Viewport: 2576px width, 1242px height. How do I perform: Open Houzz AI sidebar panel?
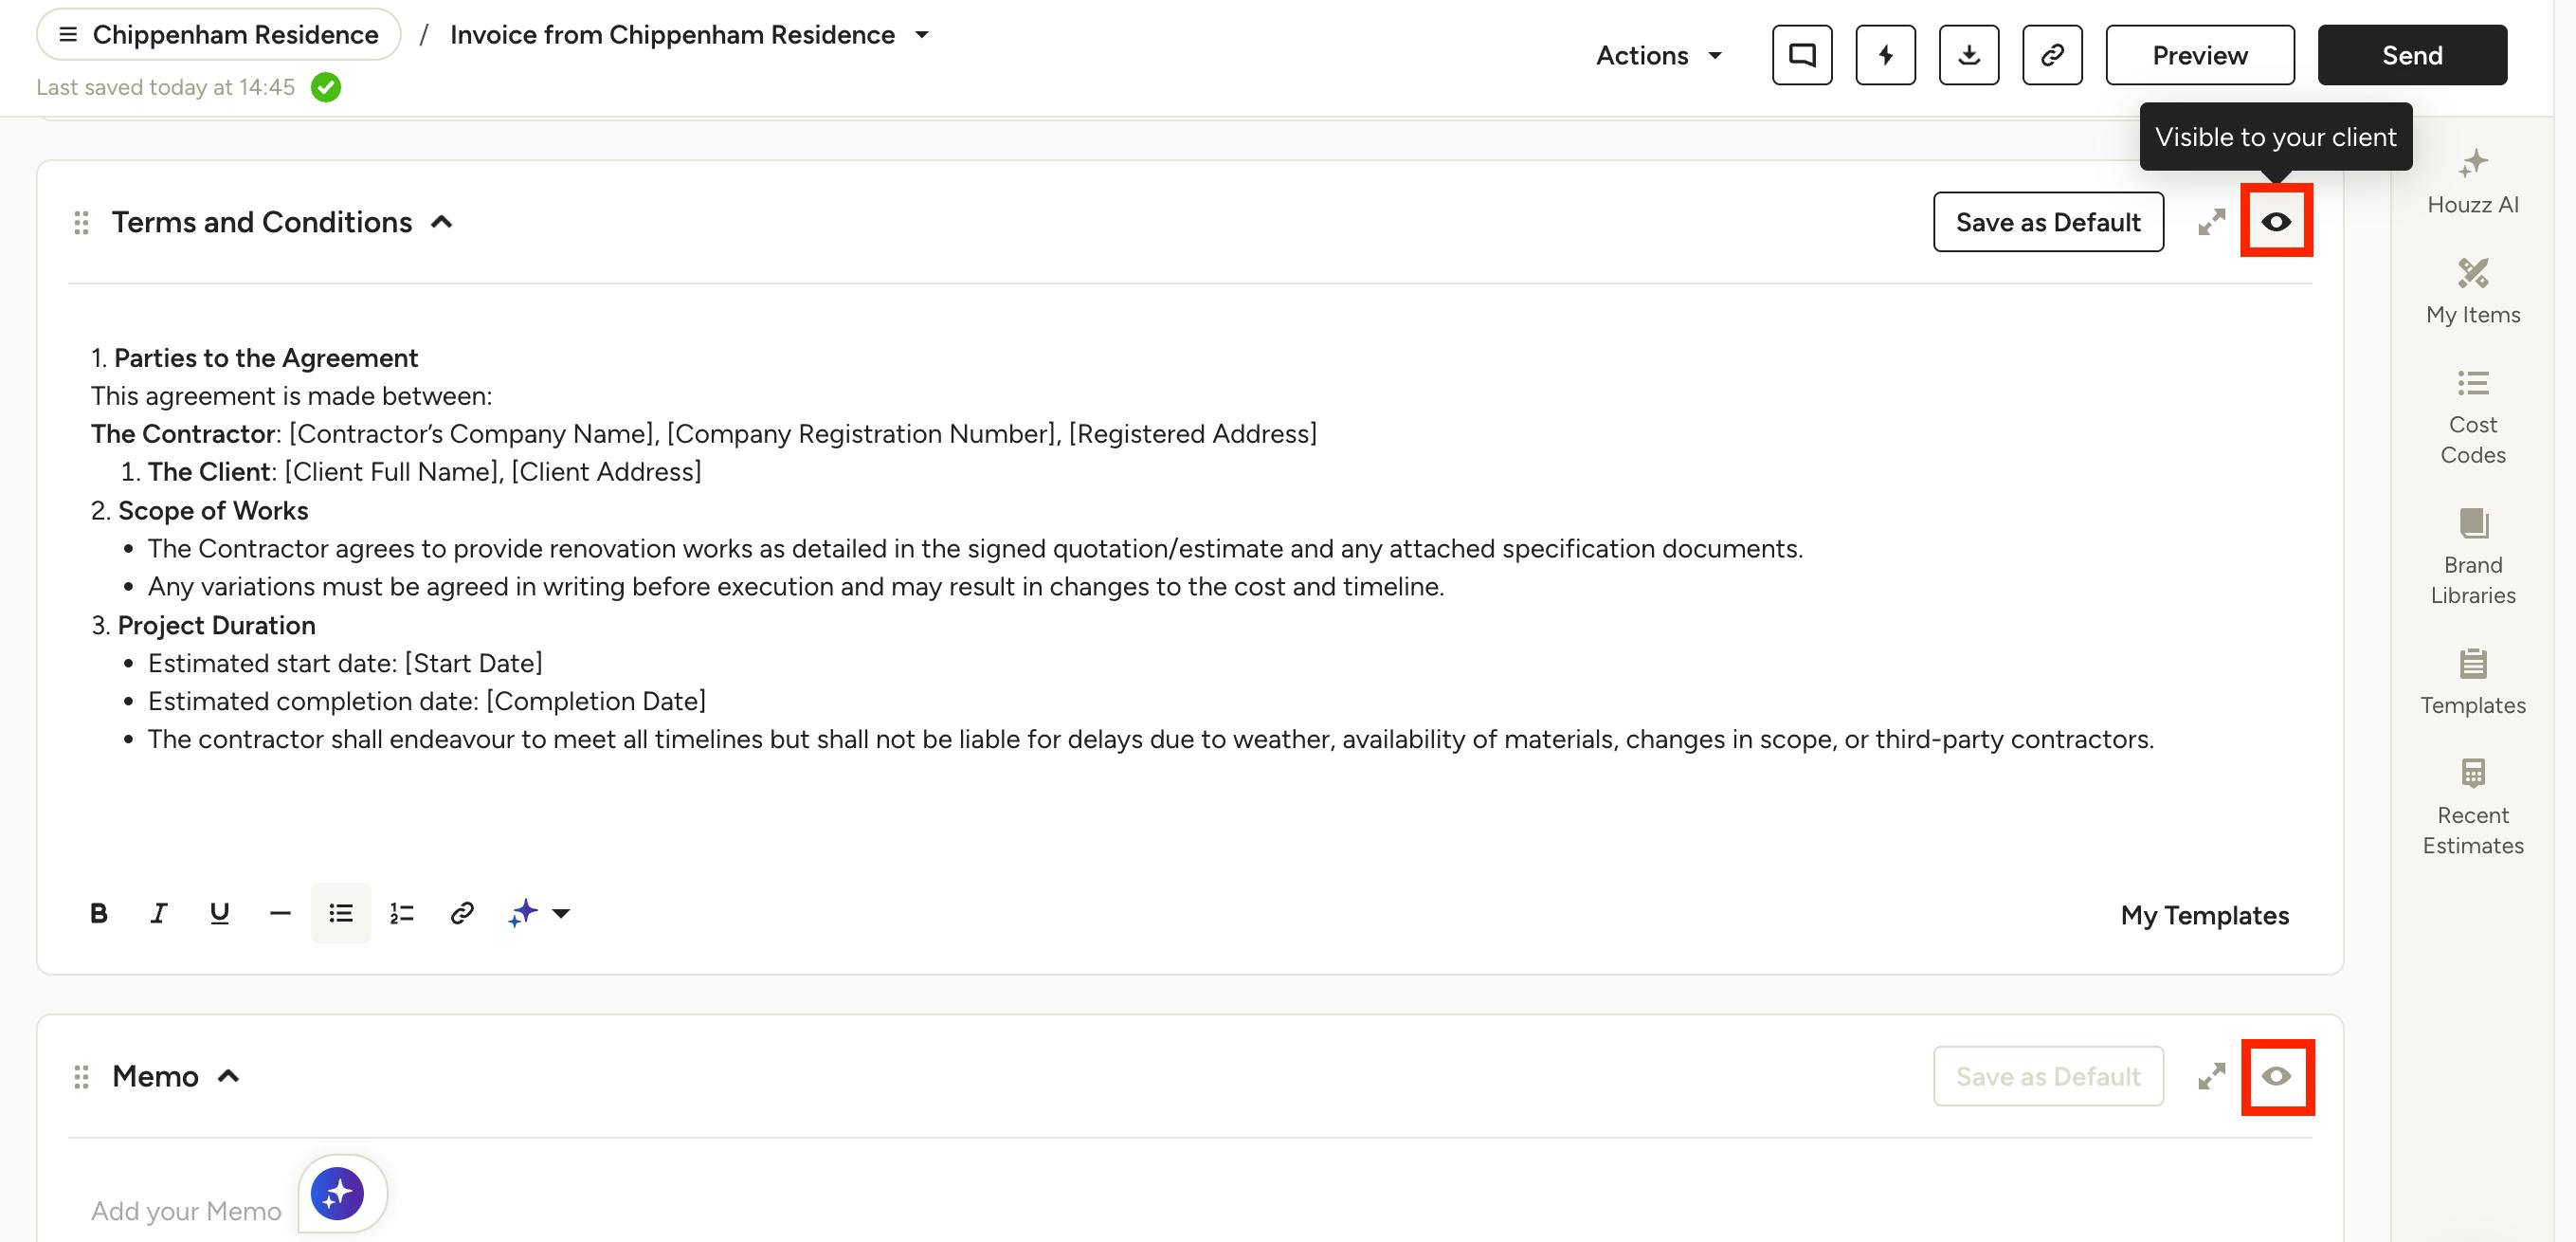click(2472, 182)
